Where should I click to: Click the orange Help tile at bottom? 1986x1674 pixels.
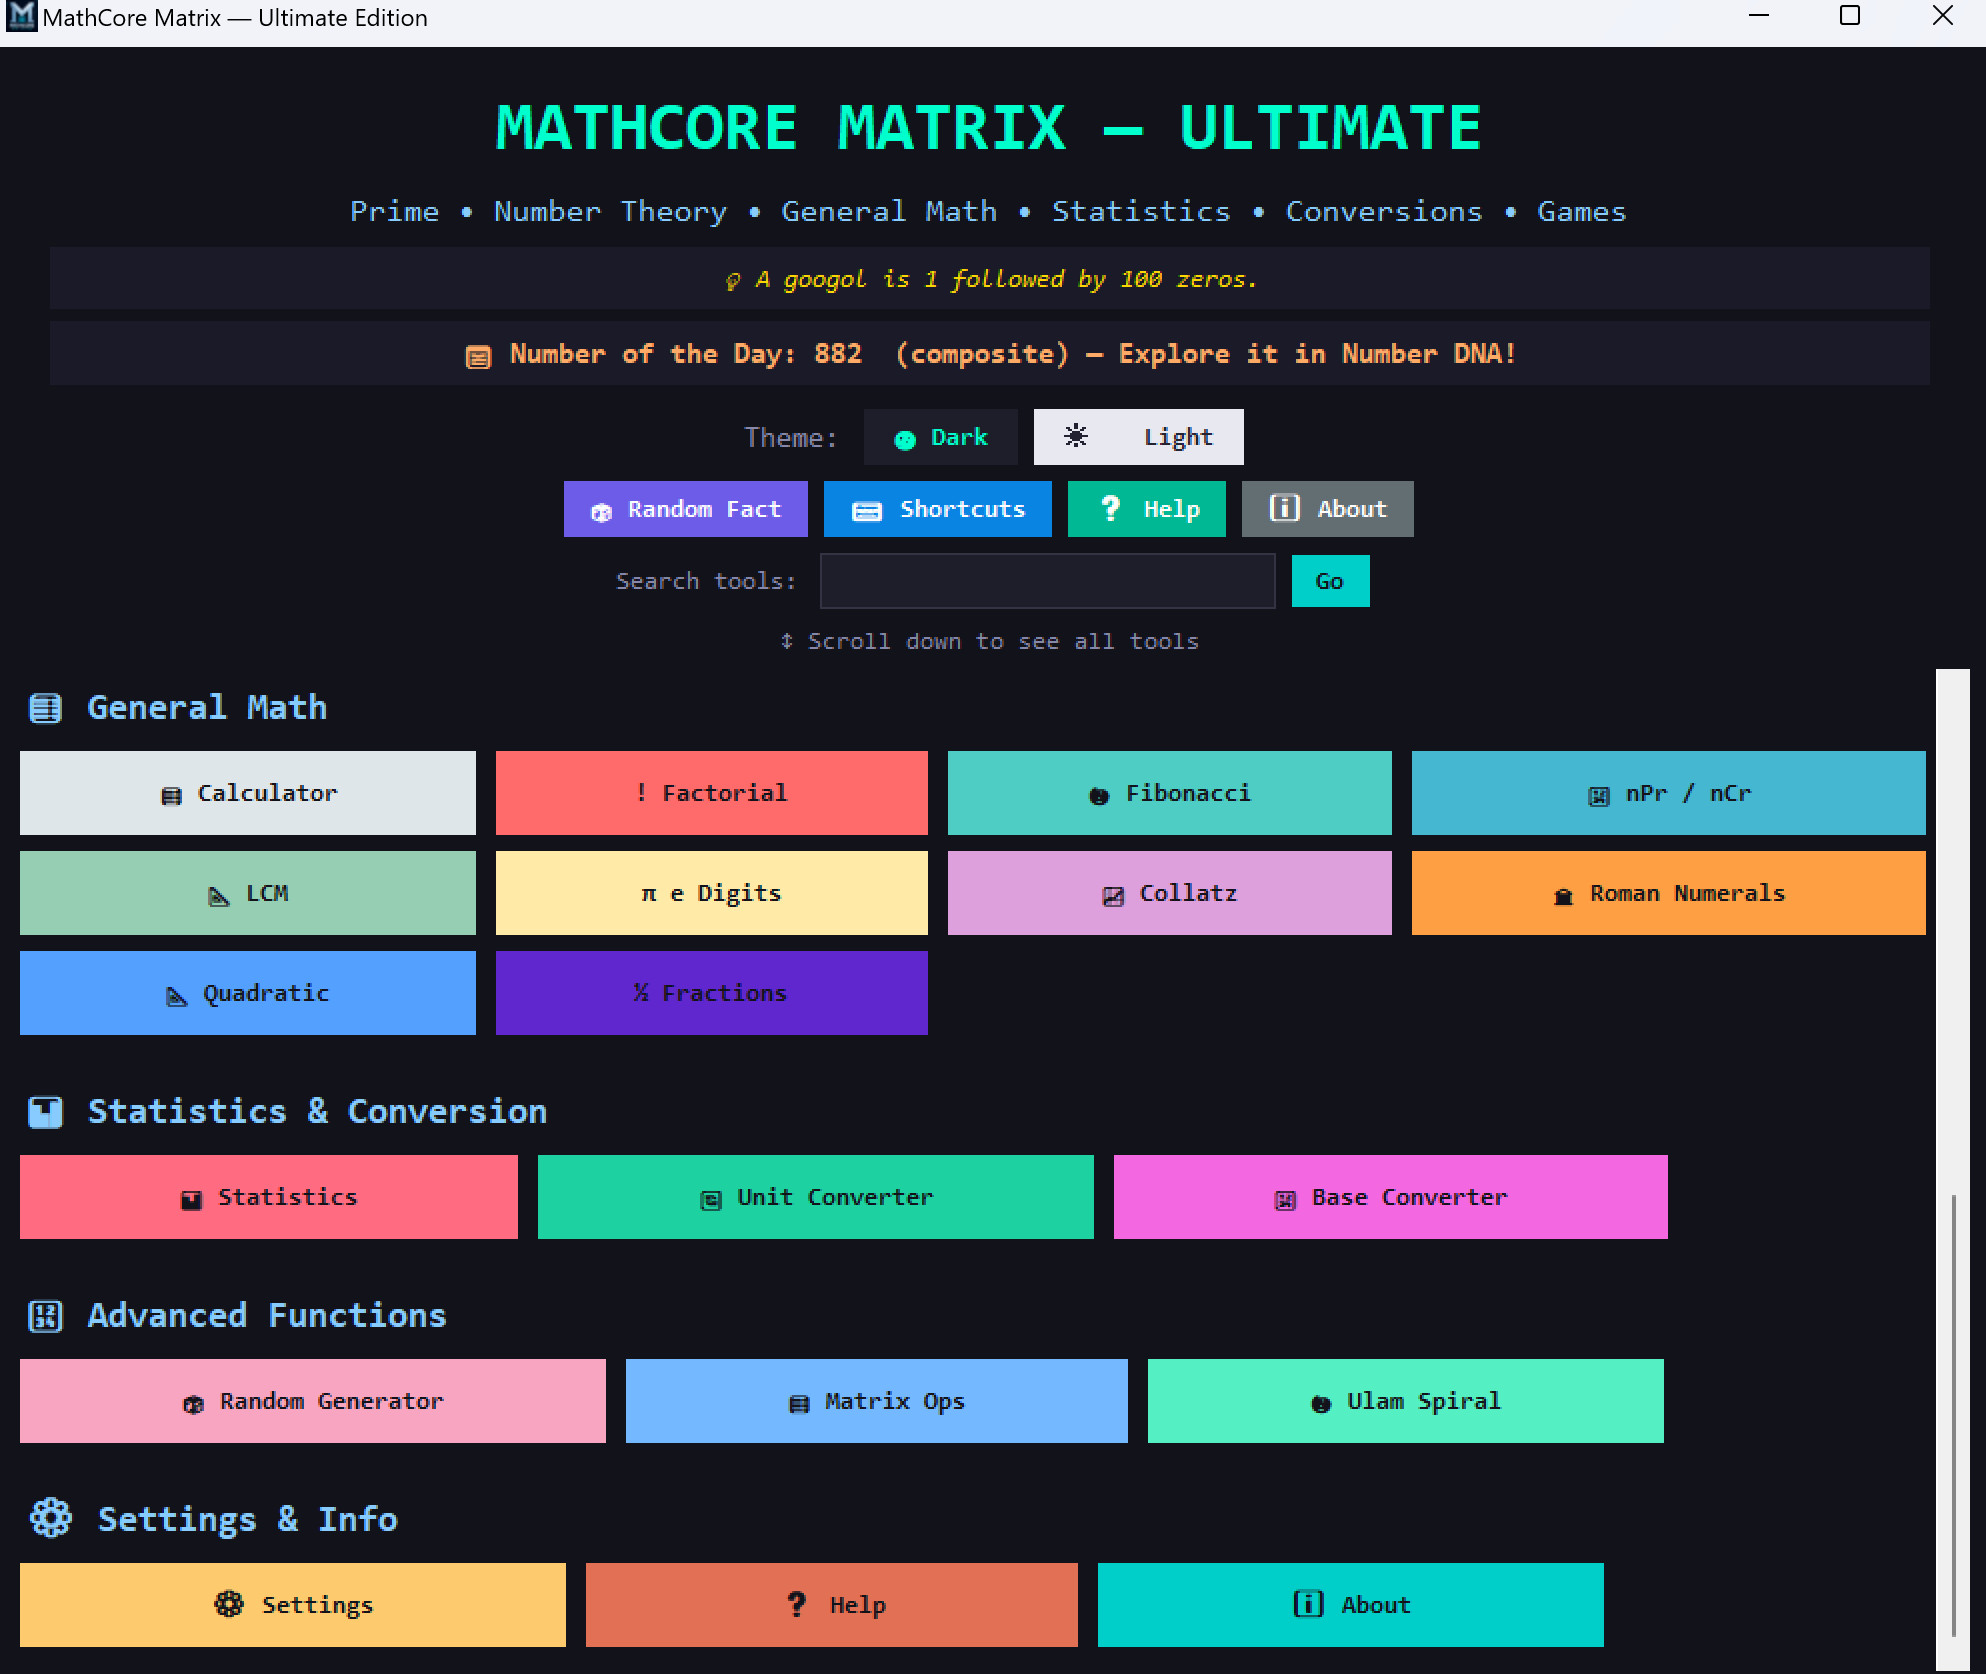click(x=832, y=1605)
